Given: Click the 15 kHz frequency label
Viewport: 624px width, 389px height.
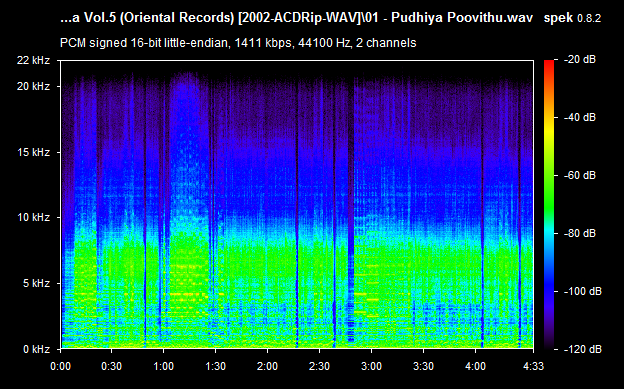Looking at the screenshot, I should (x=33, y=152).
